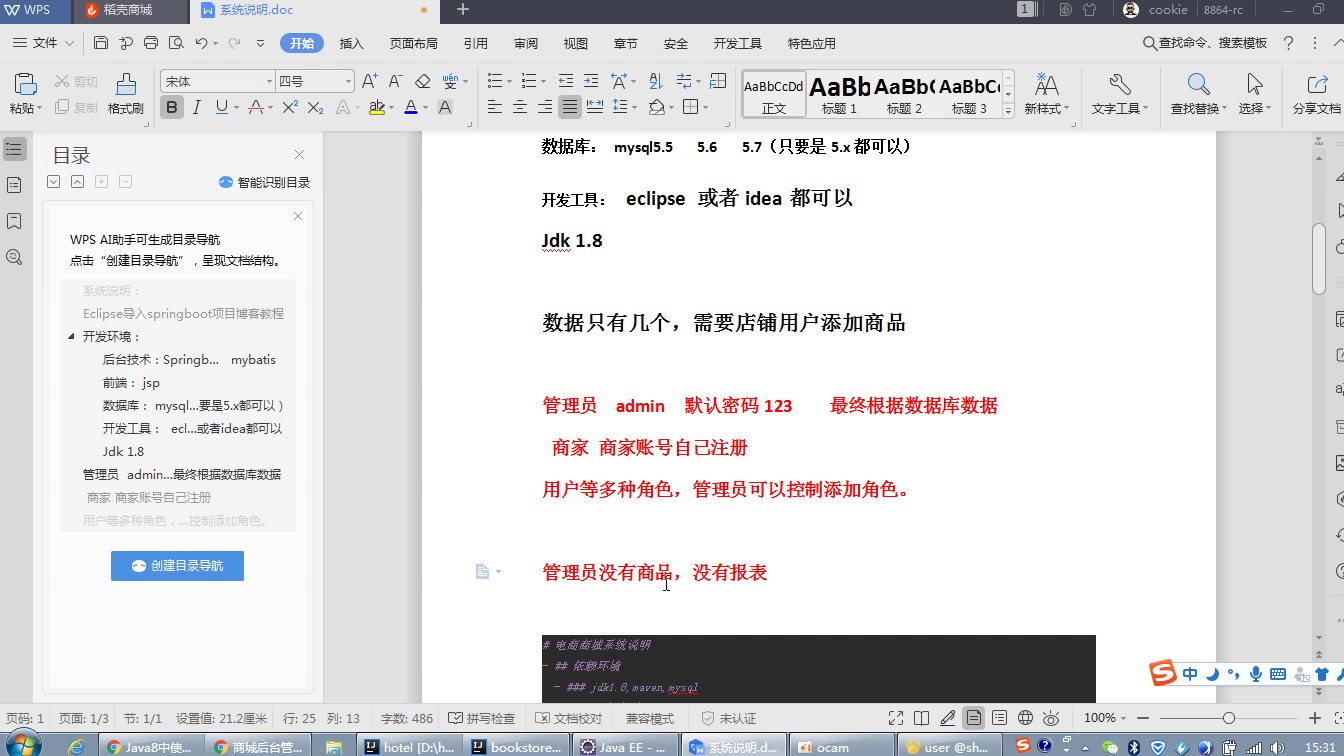Viewport: 1344px width, 756px height.
Task: Click 拼写检查 in status bar
Action: click(x=481, y=718)
